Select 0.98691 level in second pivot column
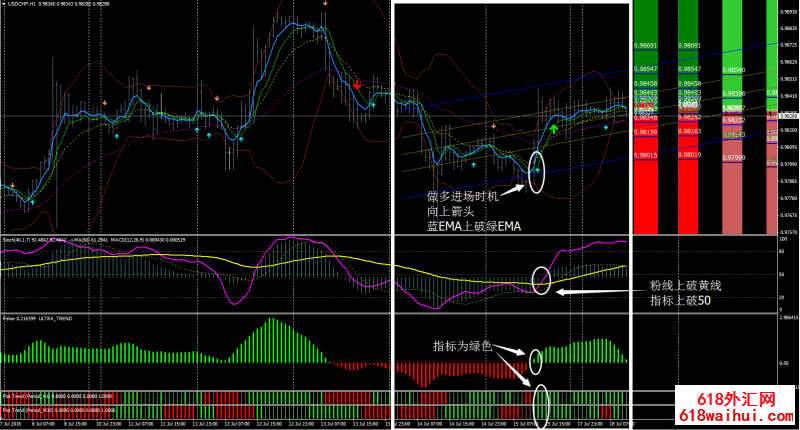 coord(689,45)
